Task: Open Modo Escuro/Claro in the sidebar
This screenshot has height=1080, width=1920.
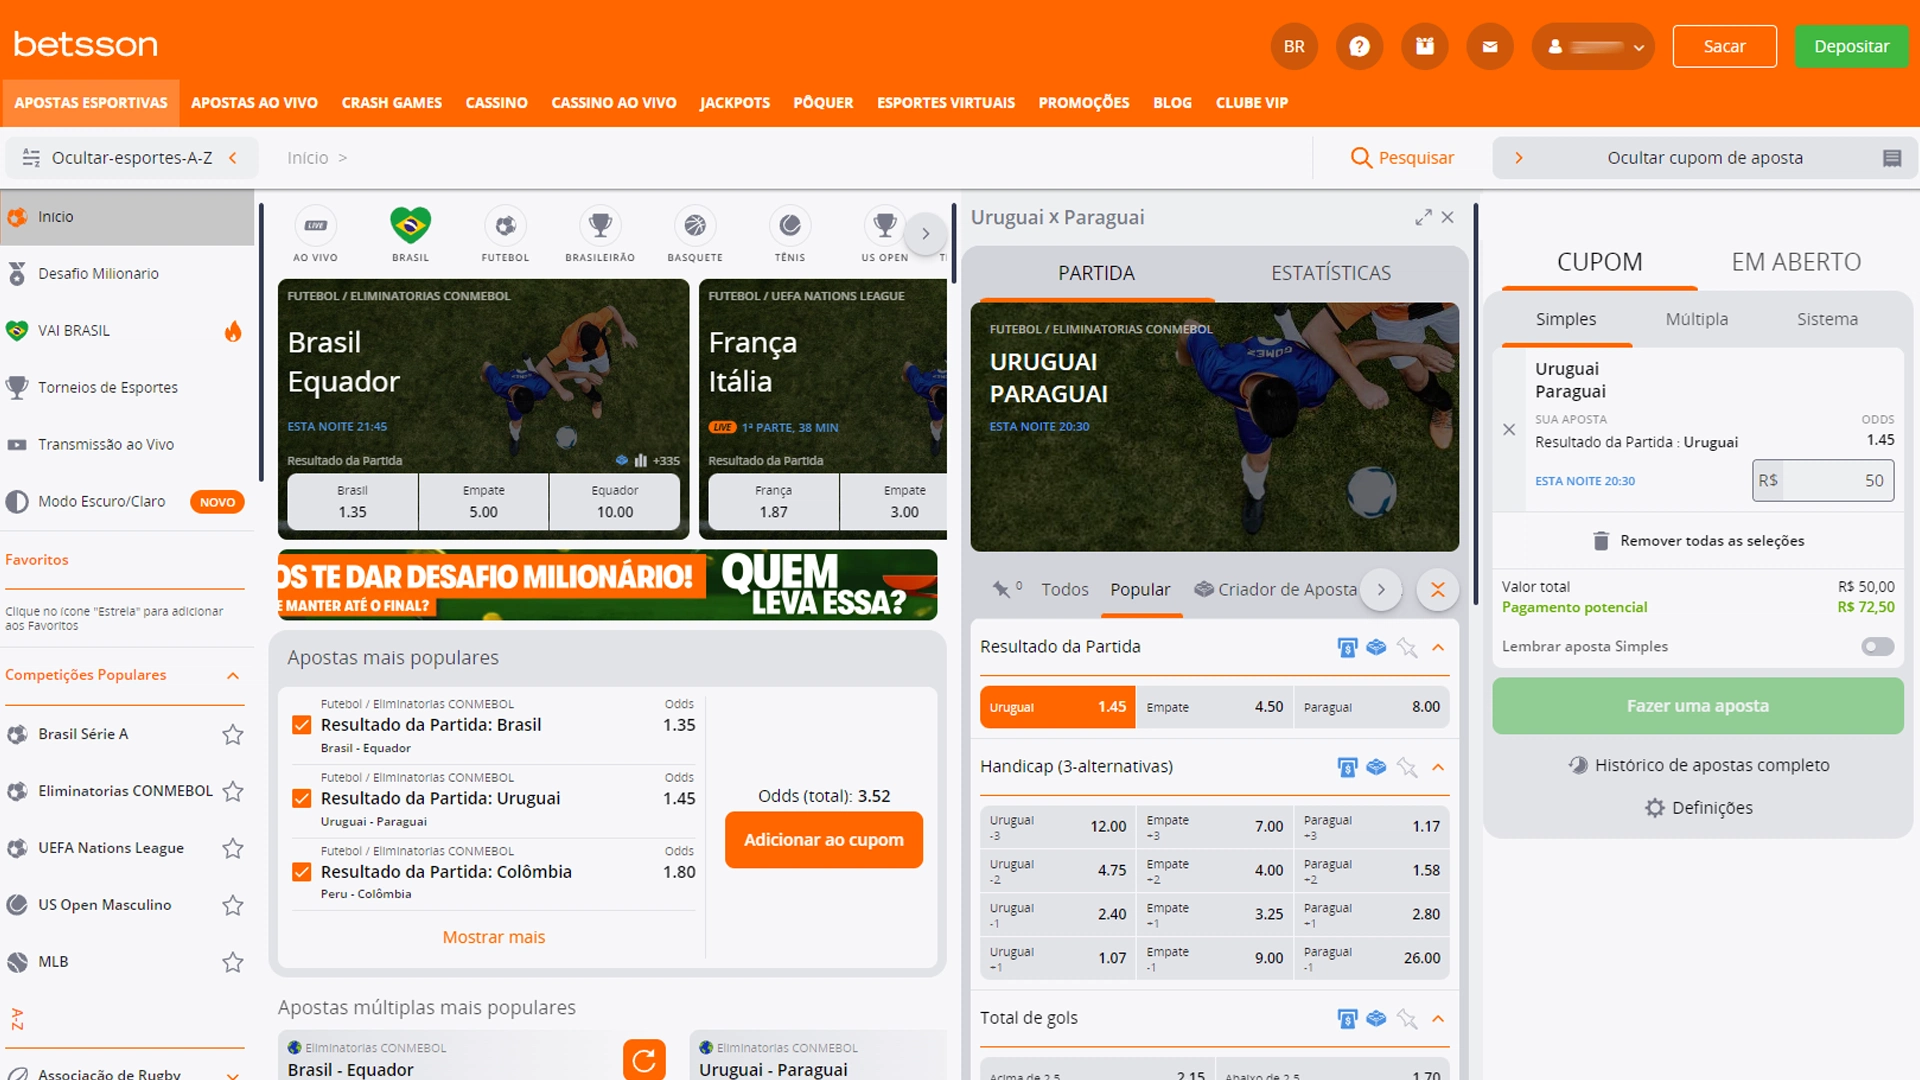Action: [101, 501]
